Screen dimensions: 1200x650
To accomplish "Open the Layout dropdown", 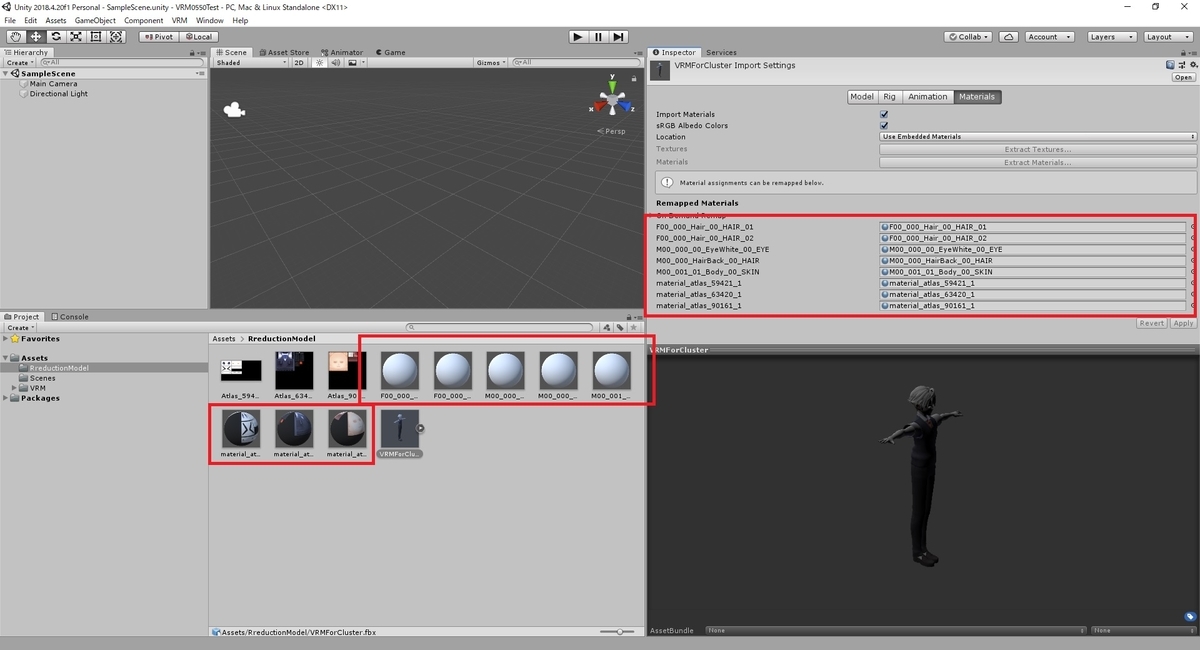I will tap(1166, 37).
